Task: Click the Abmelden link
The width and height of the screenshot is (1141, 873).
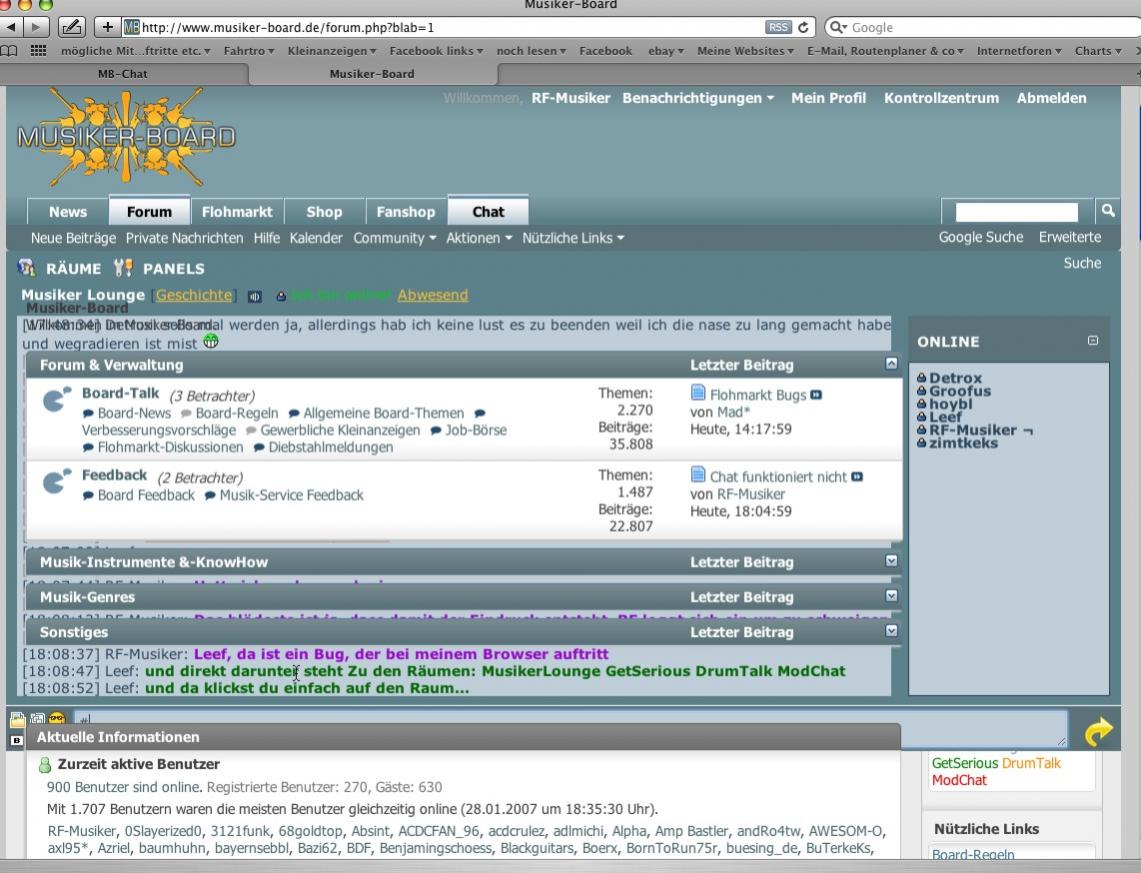Action: 1051,98
